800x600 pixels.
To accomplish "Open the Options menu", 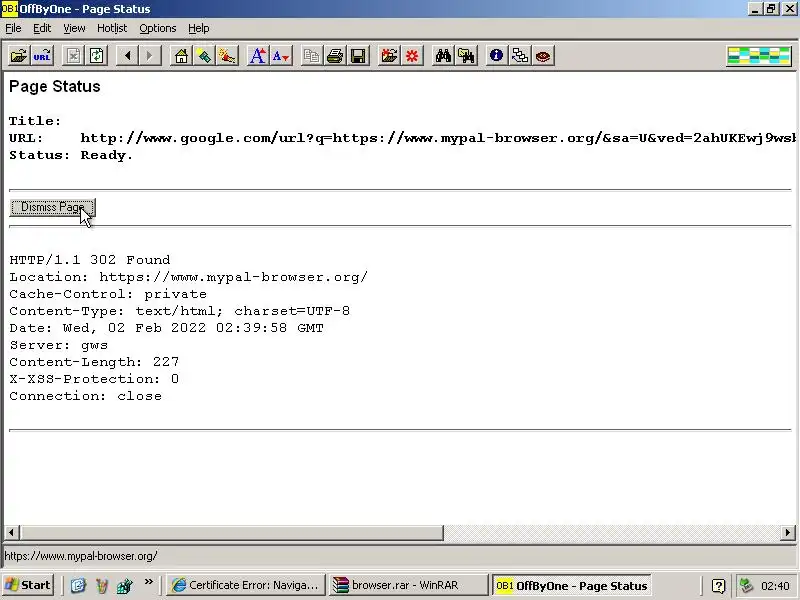I will click(158, 29).
